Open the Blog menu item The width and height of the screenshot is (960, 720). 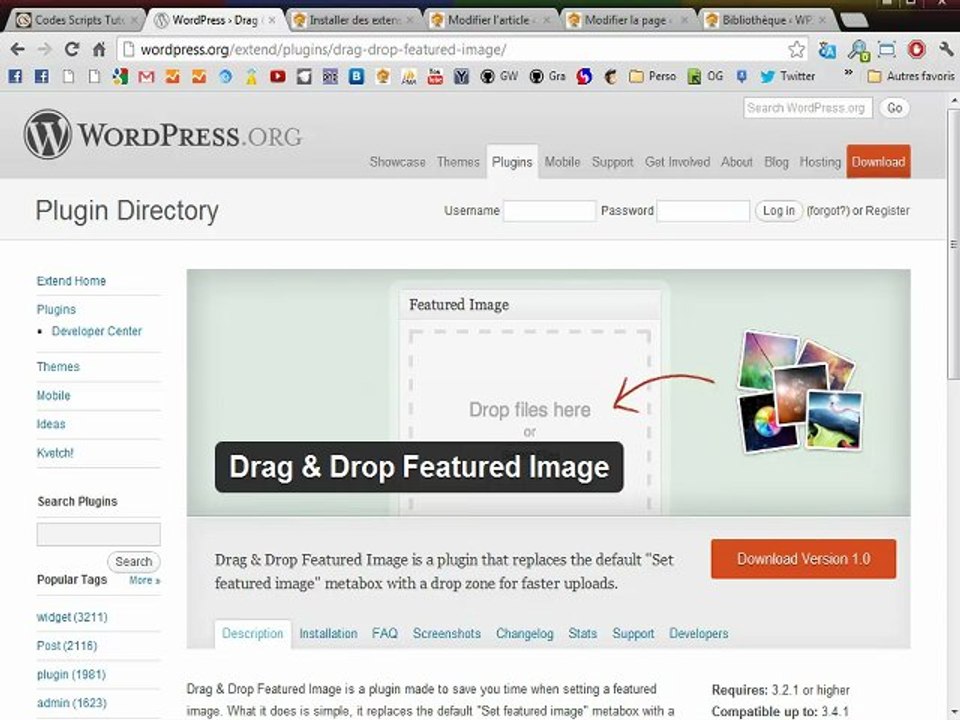pos(776,162)
